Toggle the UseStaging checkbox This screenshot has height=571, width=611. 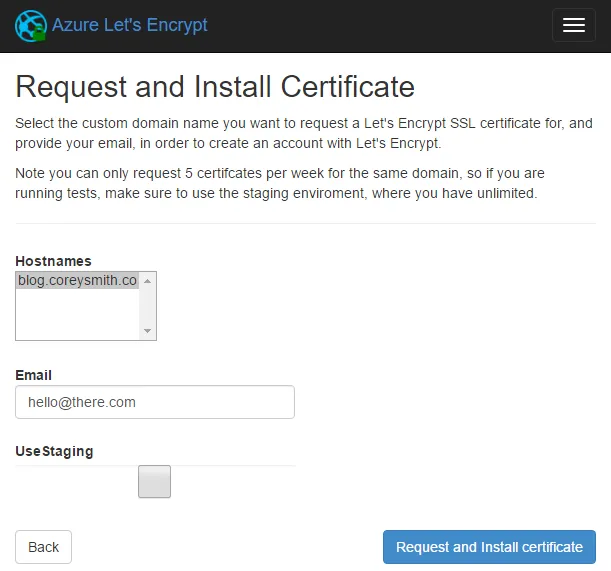154,481
